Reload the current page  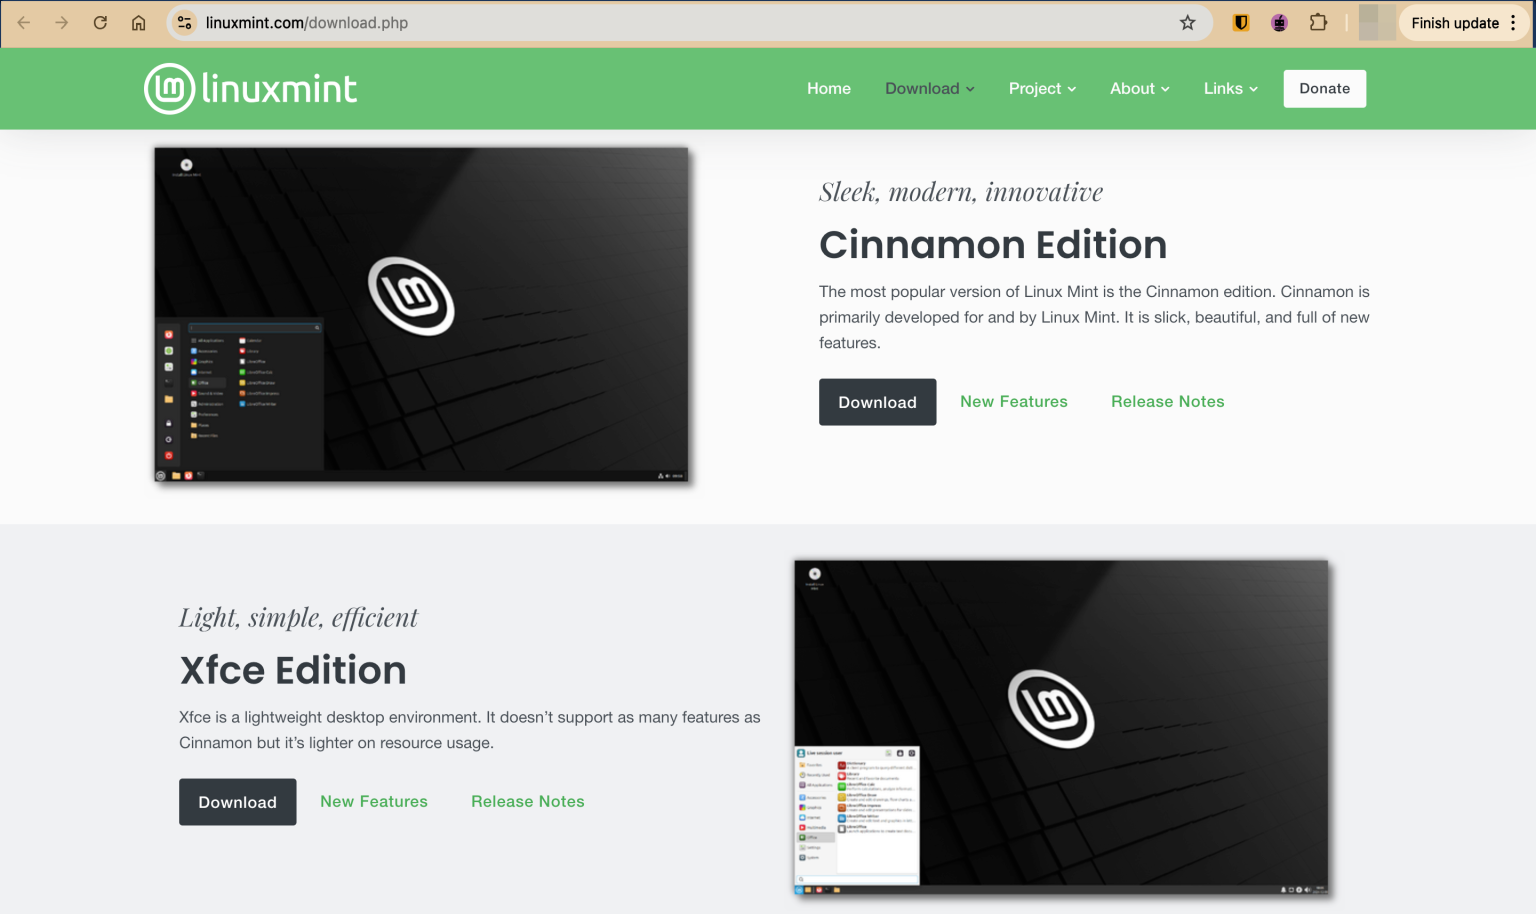tap(100, 22)
